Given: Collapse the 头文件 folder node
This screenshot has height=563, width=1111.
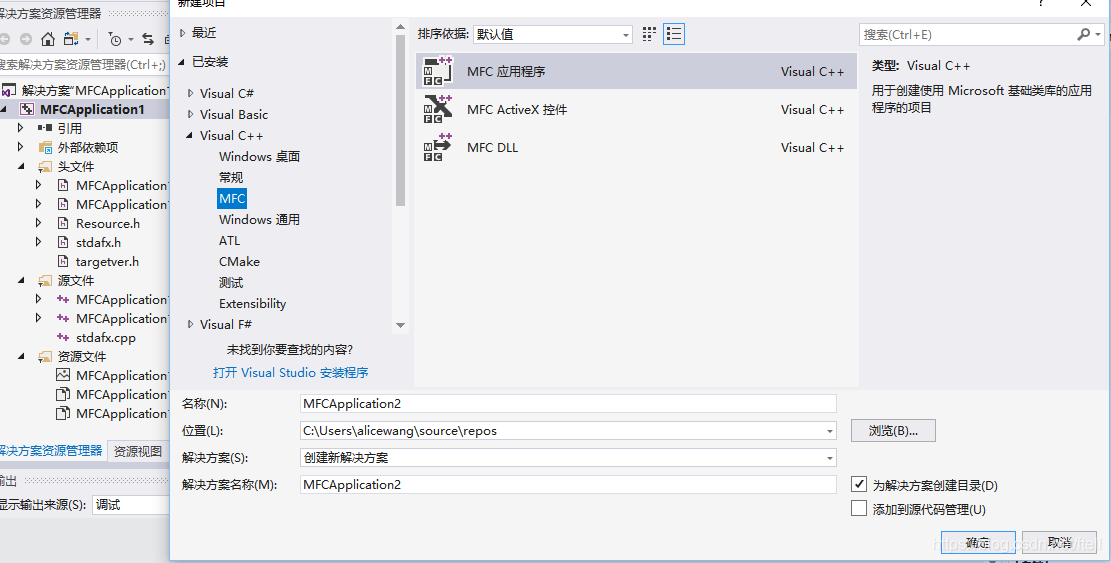Looking at the screenshot, I should click(21, 166).
